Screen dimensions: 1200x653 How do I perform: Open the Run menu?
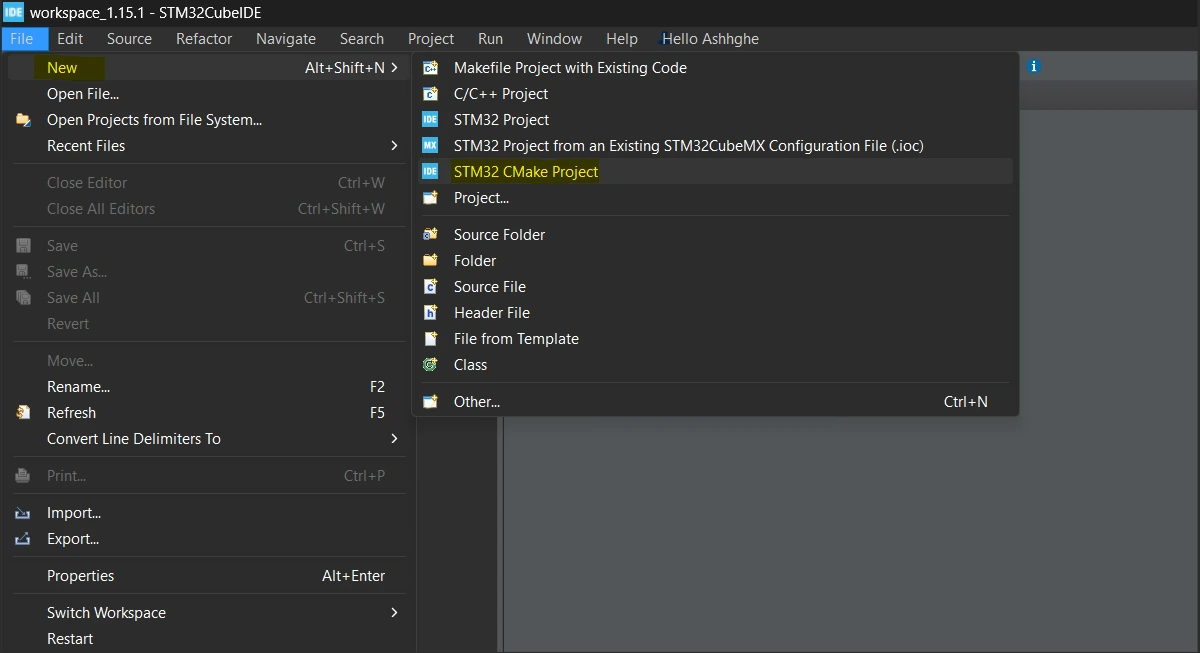[490, 39]
